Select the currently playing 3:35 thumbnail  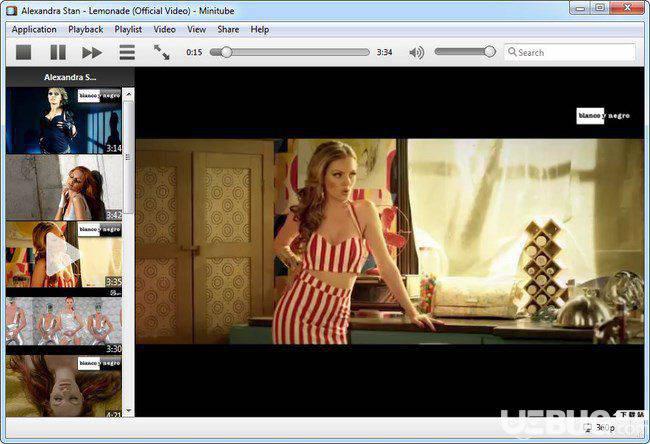click(x=64, y=254)
